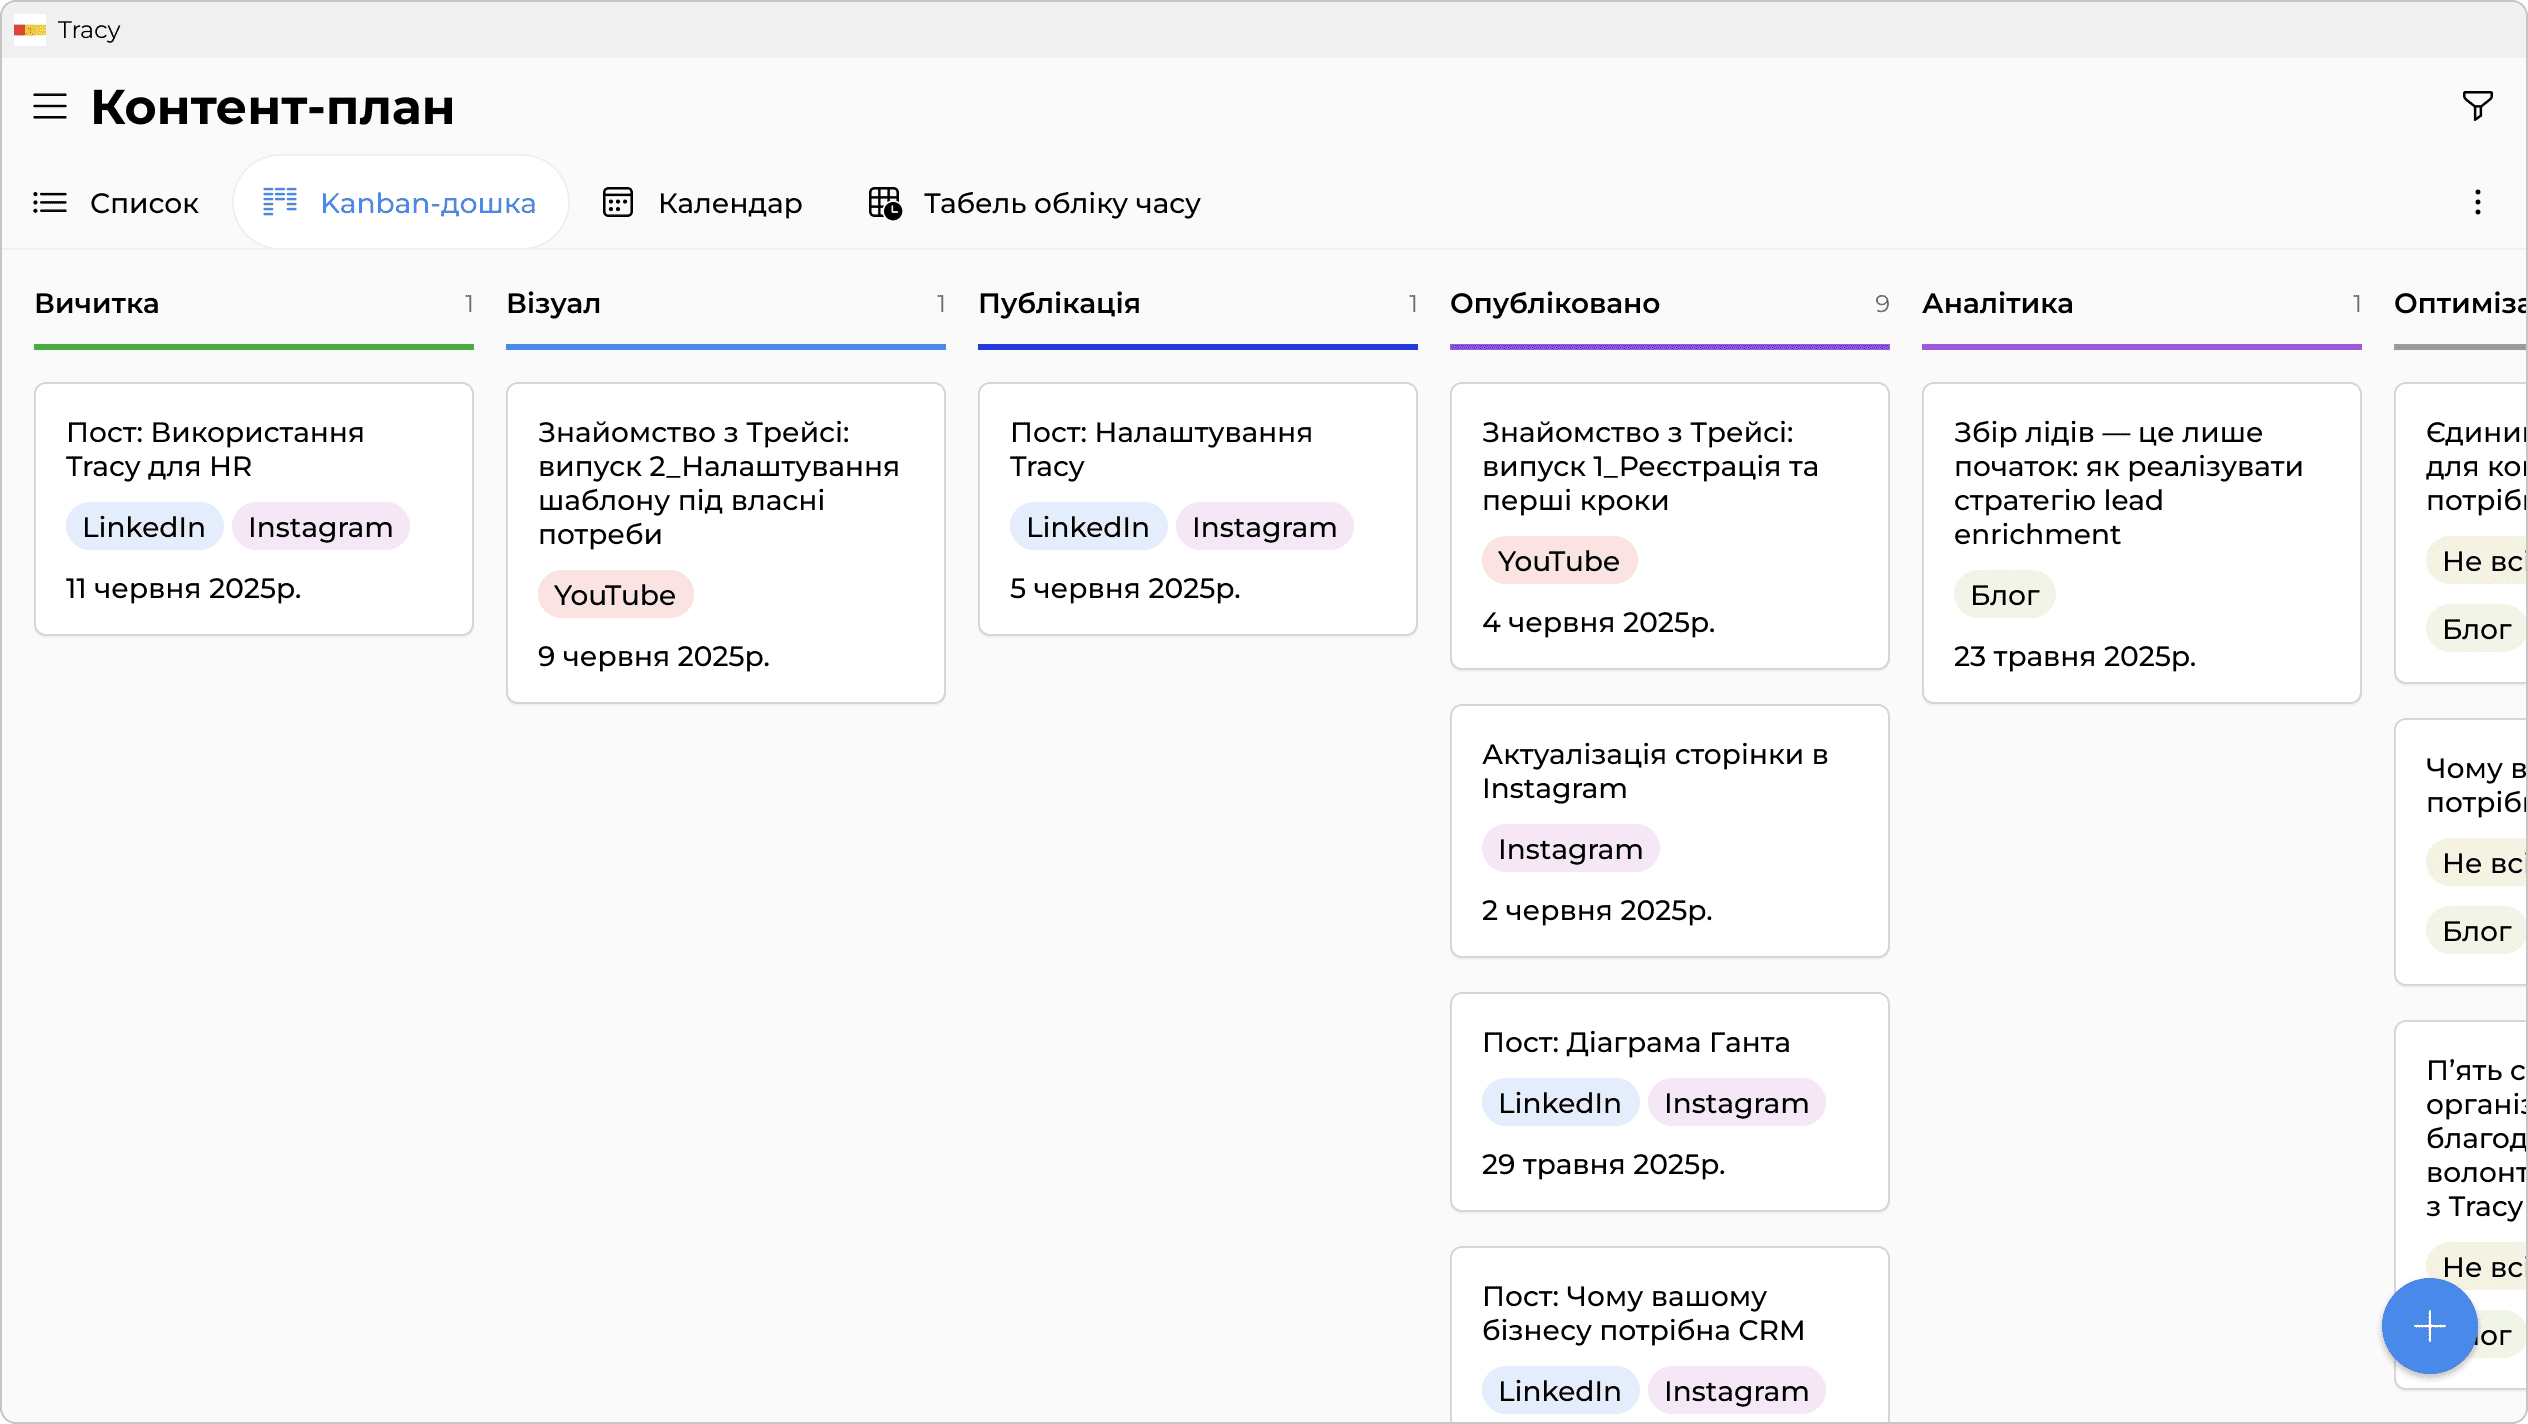Click the kanban icon beside Kanban-дошка
2528x1424 pixels.
280,202
